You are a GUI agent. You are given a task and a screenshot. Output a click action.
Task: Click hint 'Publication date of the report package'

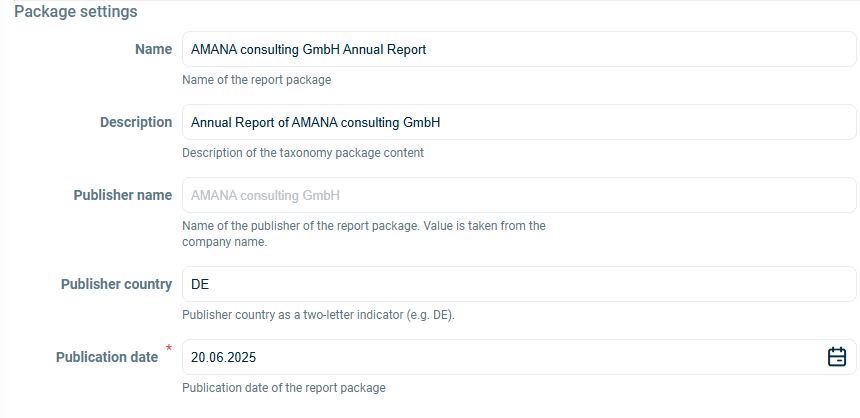[284, 388]
